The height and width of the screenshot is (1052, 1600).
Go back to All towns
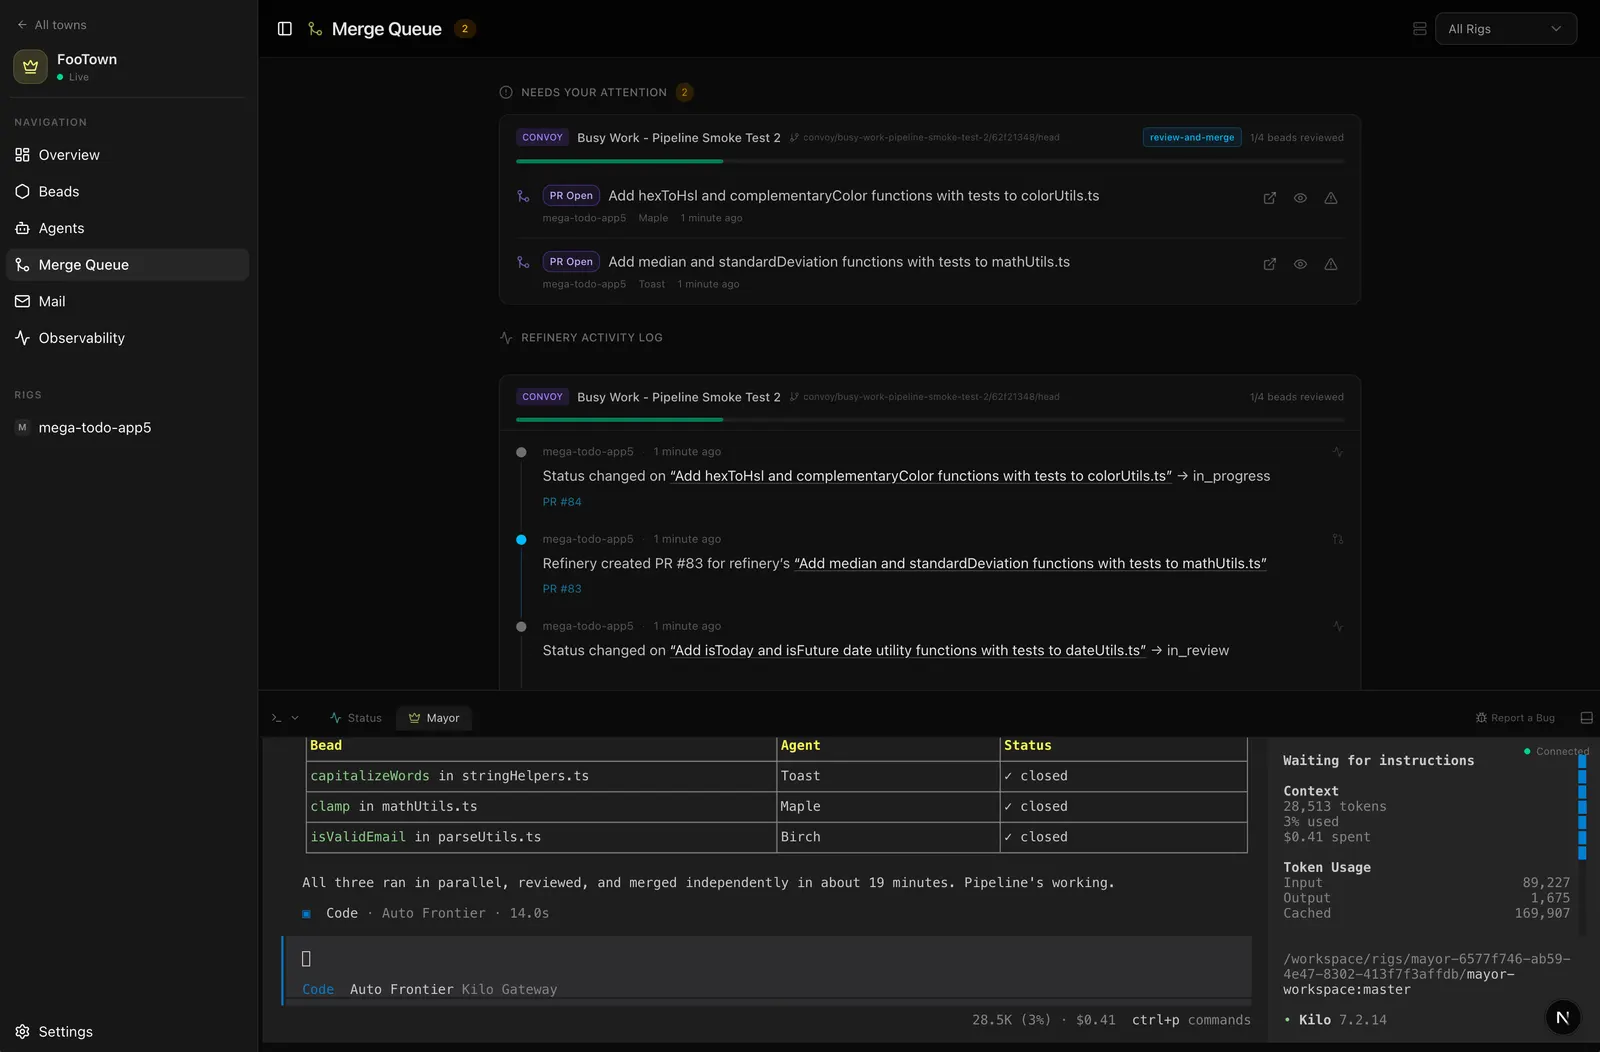click(52, 25)
